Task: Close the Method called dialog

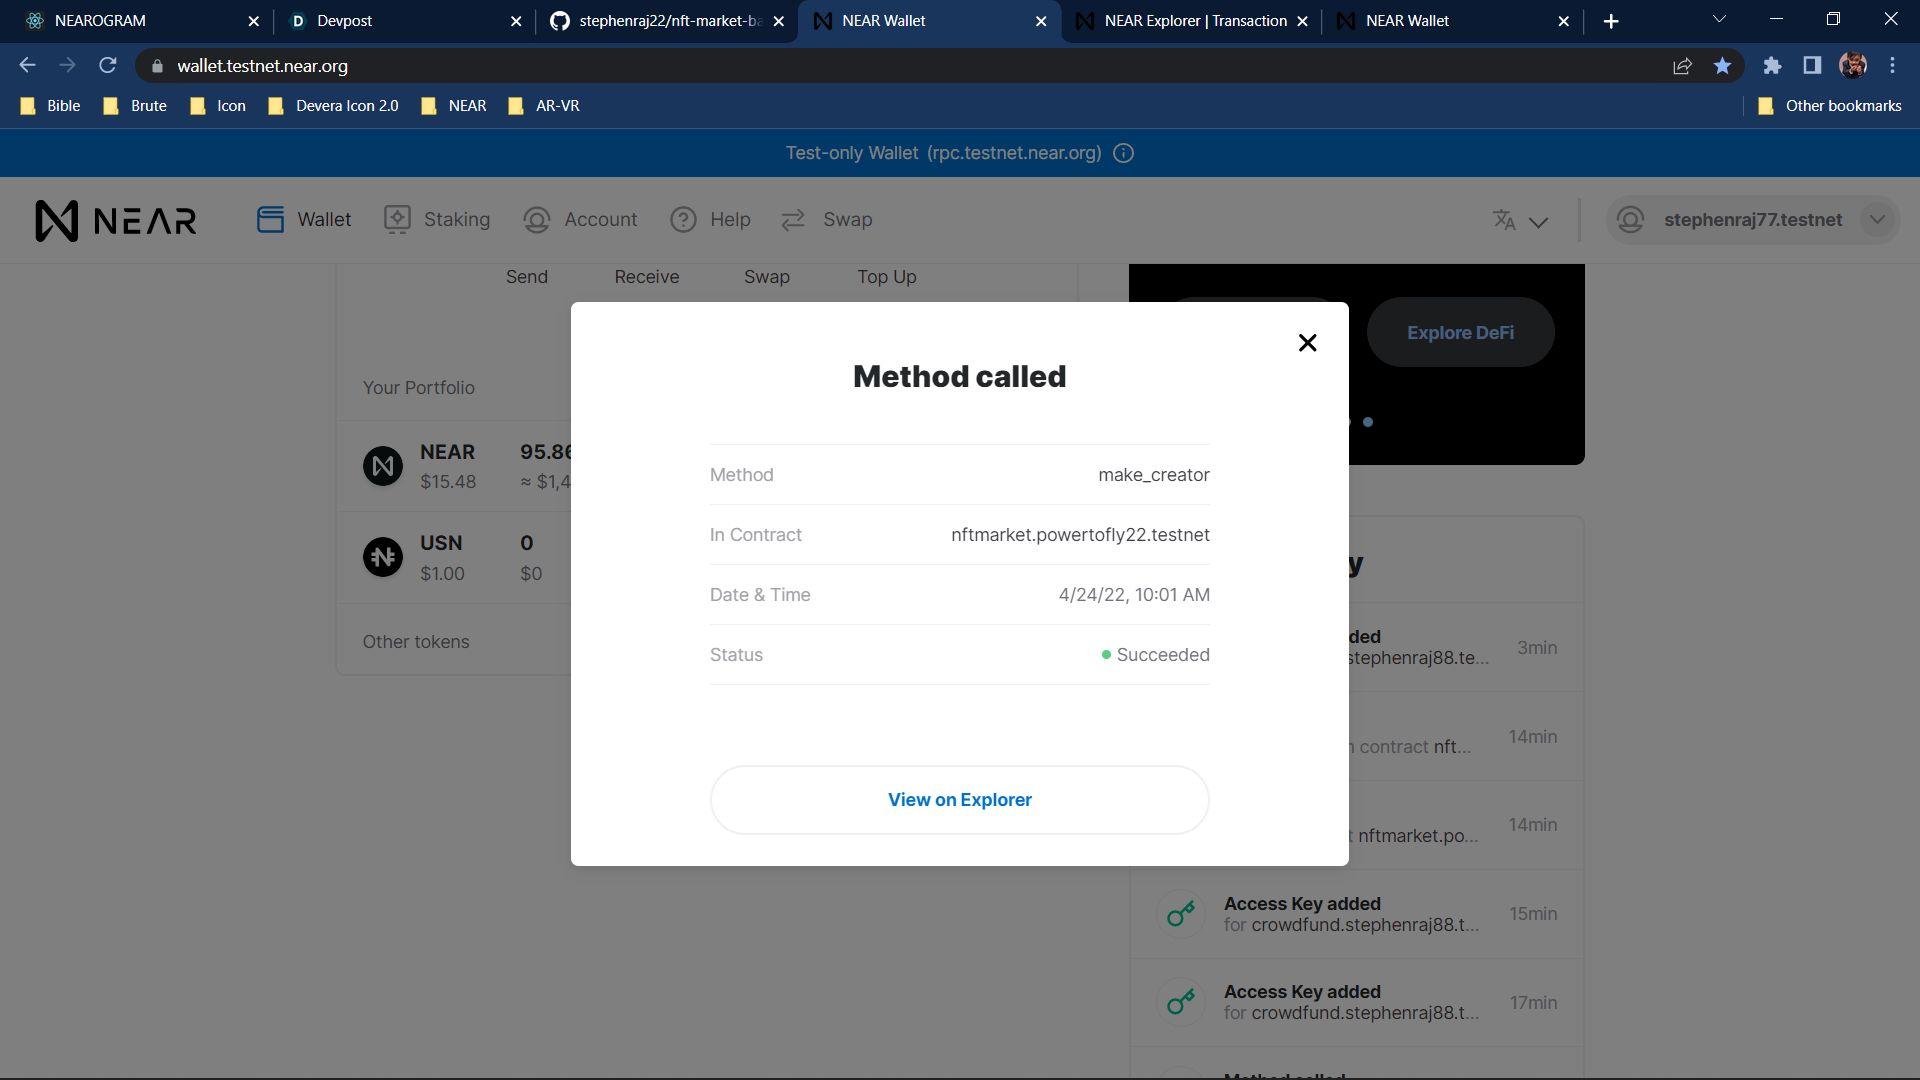Action: 1307,343
